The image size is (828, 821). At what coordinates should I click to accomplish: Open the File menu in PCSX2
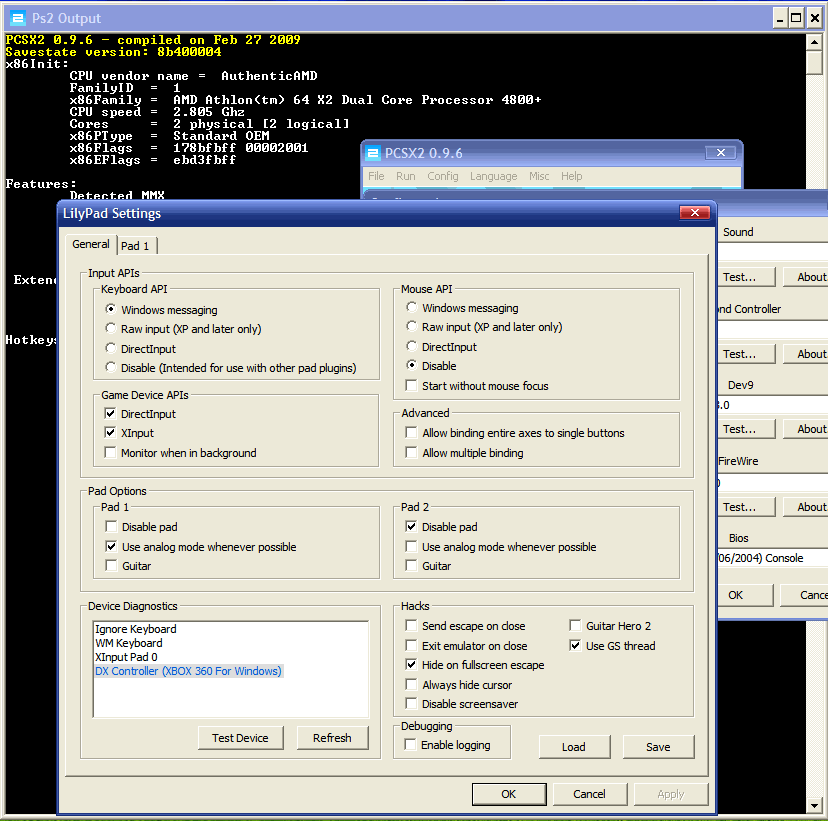pos(376,176)
